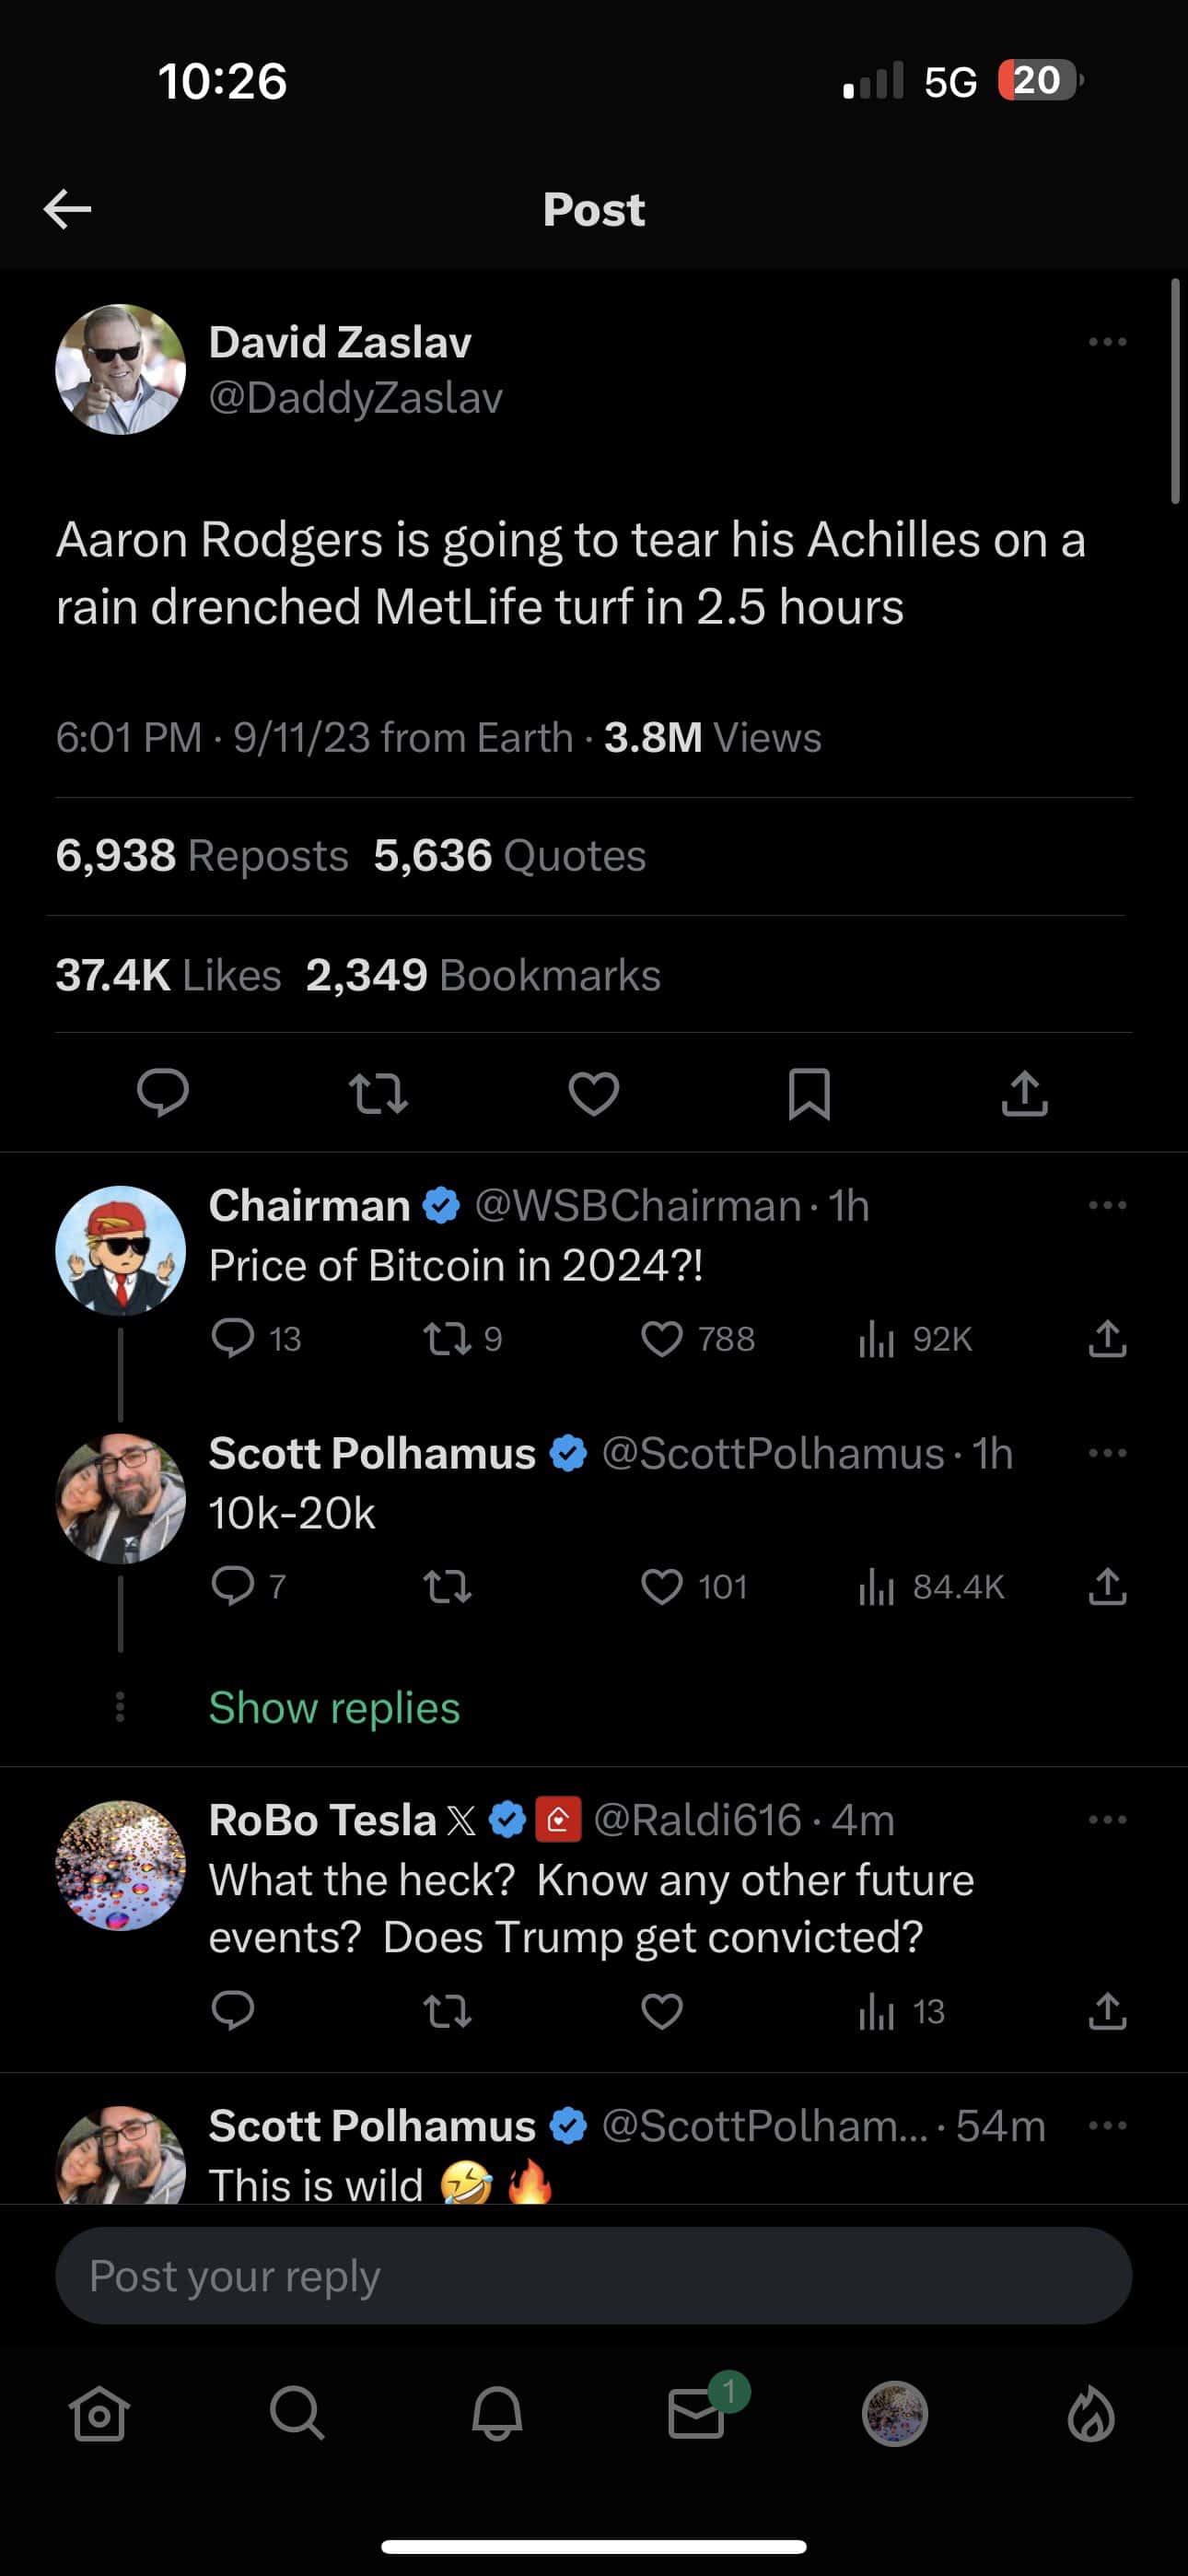Share the main post via share icon
This screenshot has width=1188, height=2576.
1025,1092
